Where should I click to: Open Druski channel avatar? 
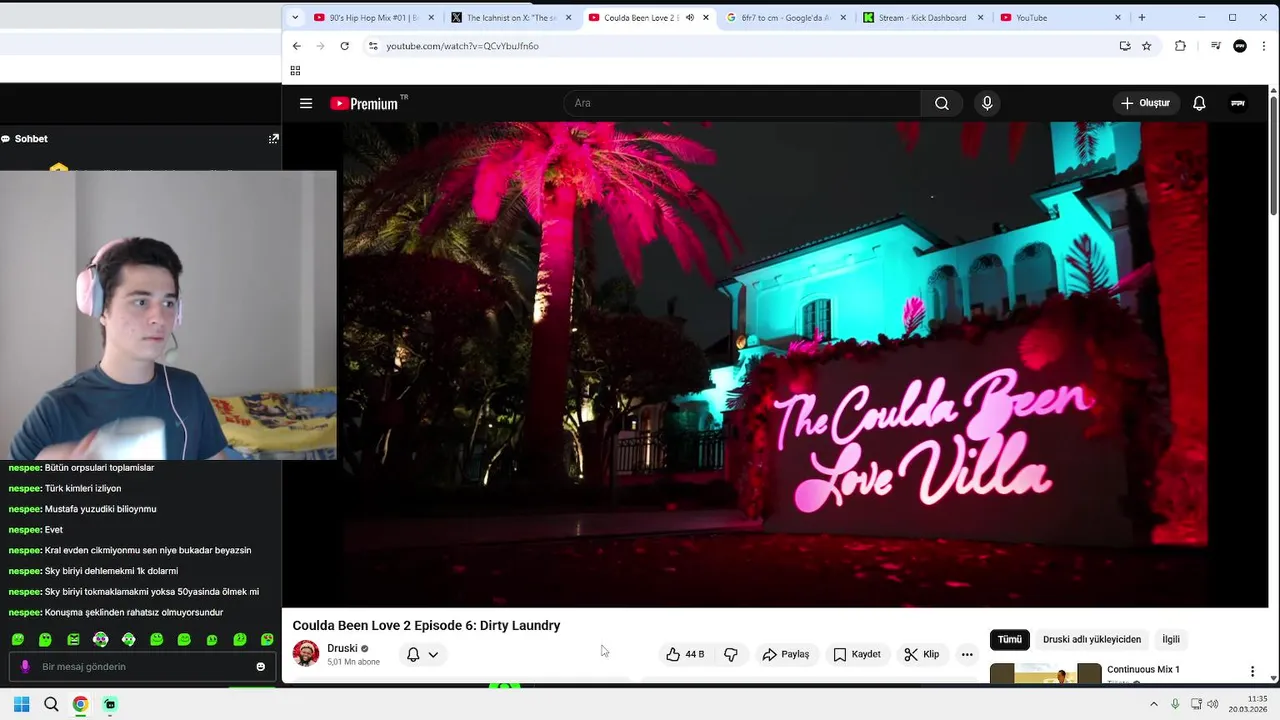(306, 654)
